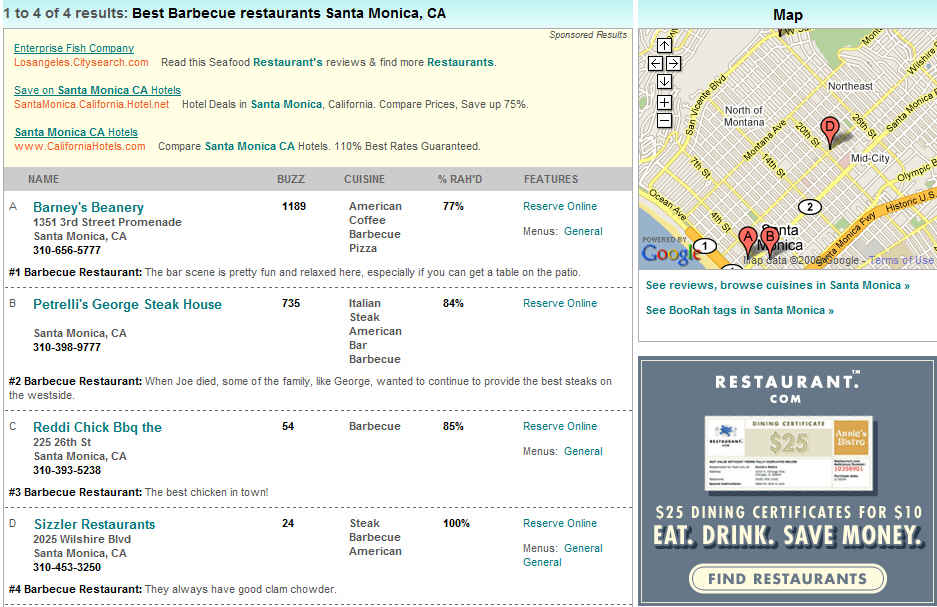Open General menu for Barney's Beanery
This screenshot has width=937, height=607.
[x=583, y=231]
